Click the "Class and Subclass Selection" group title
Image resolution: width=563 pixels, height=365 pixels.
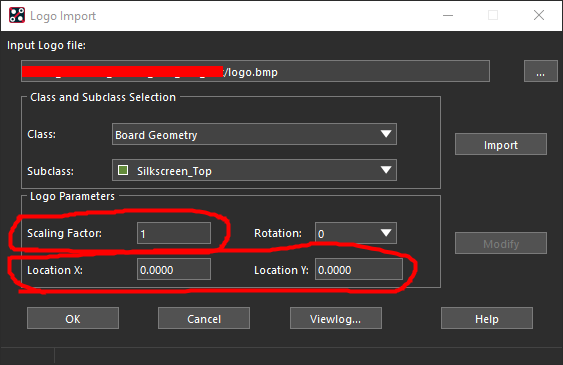click(x=103, y=97)
